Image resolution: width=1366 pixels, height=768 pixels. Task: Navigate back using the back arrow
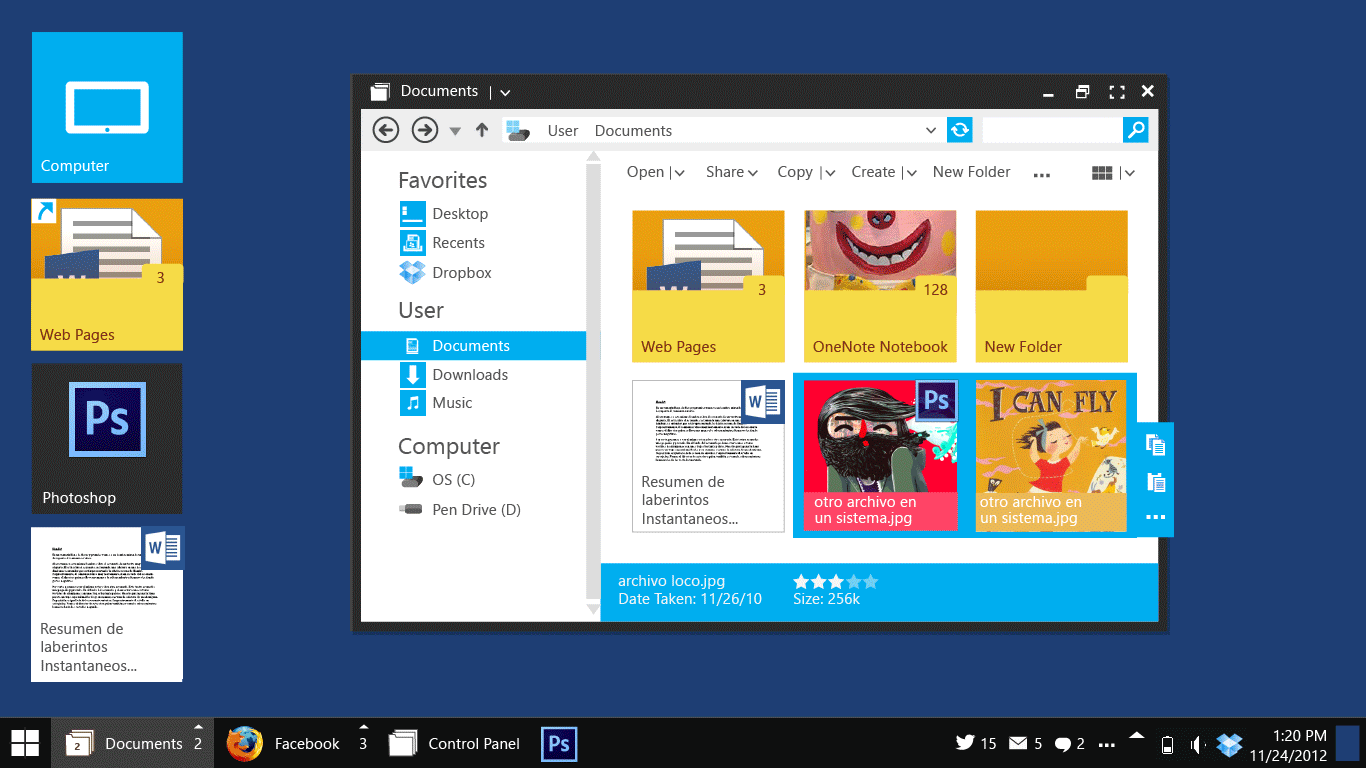(x=385, y=130)
